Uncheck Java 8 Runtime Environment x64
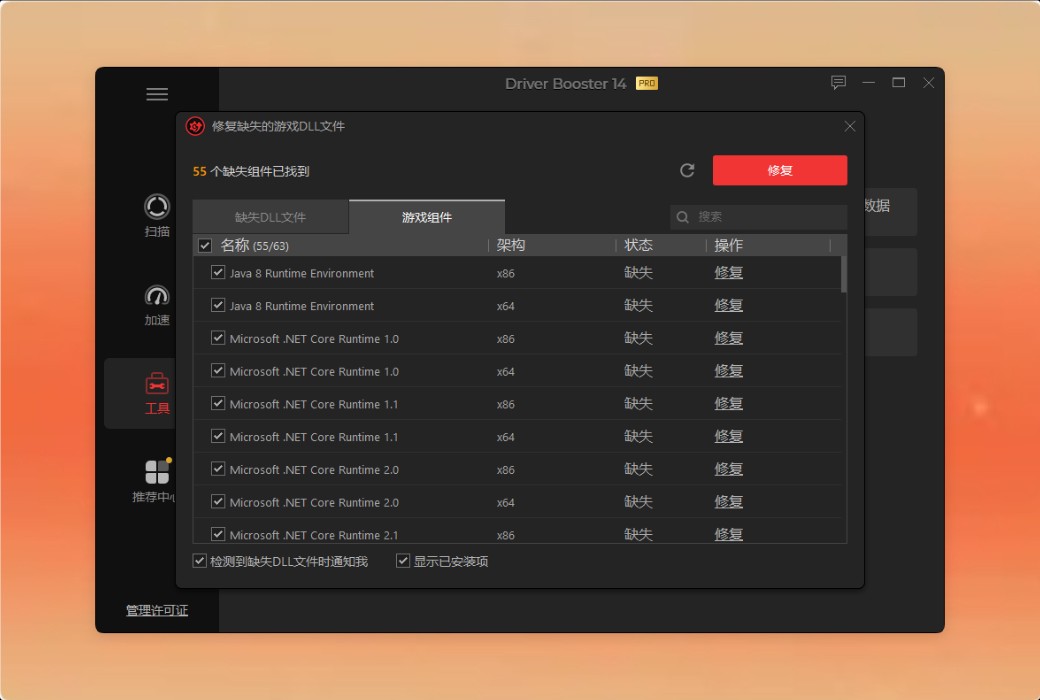Viewport: 1040px width, 700px height. tap(218, 305)
